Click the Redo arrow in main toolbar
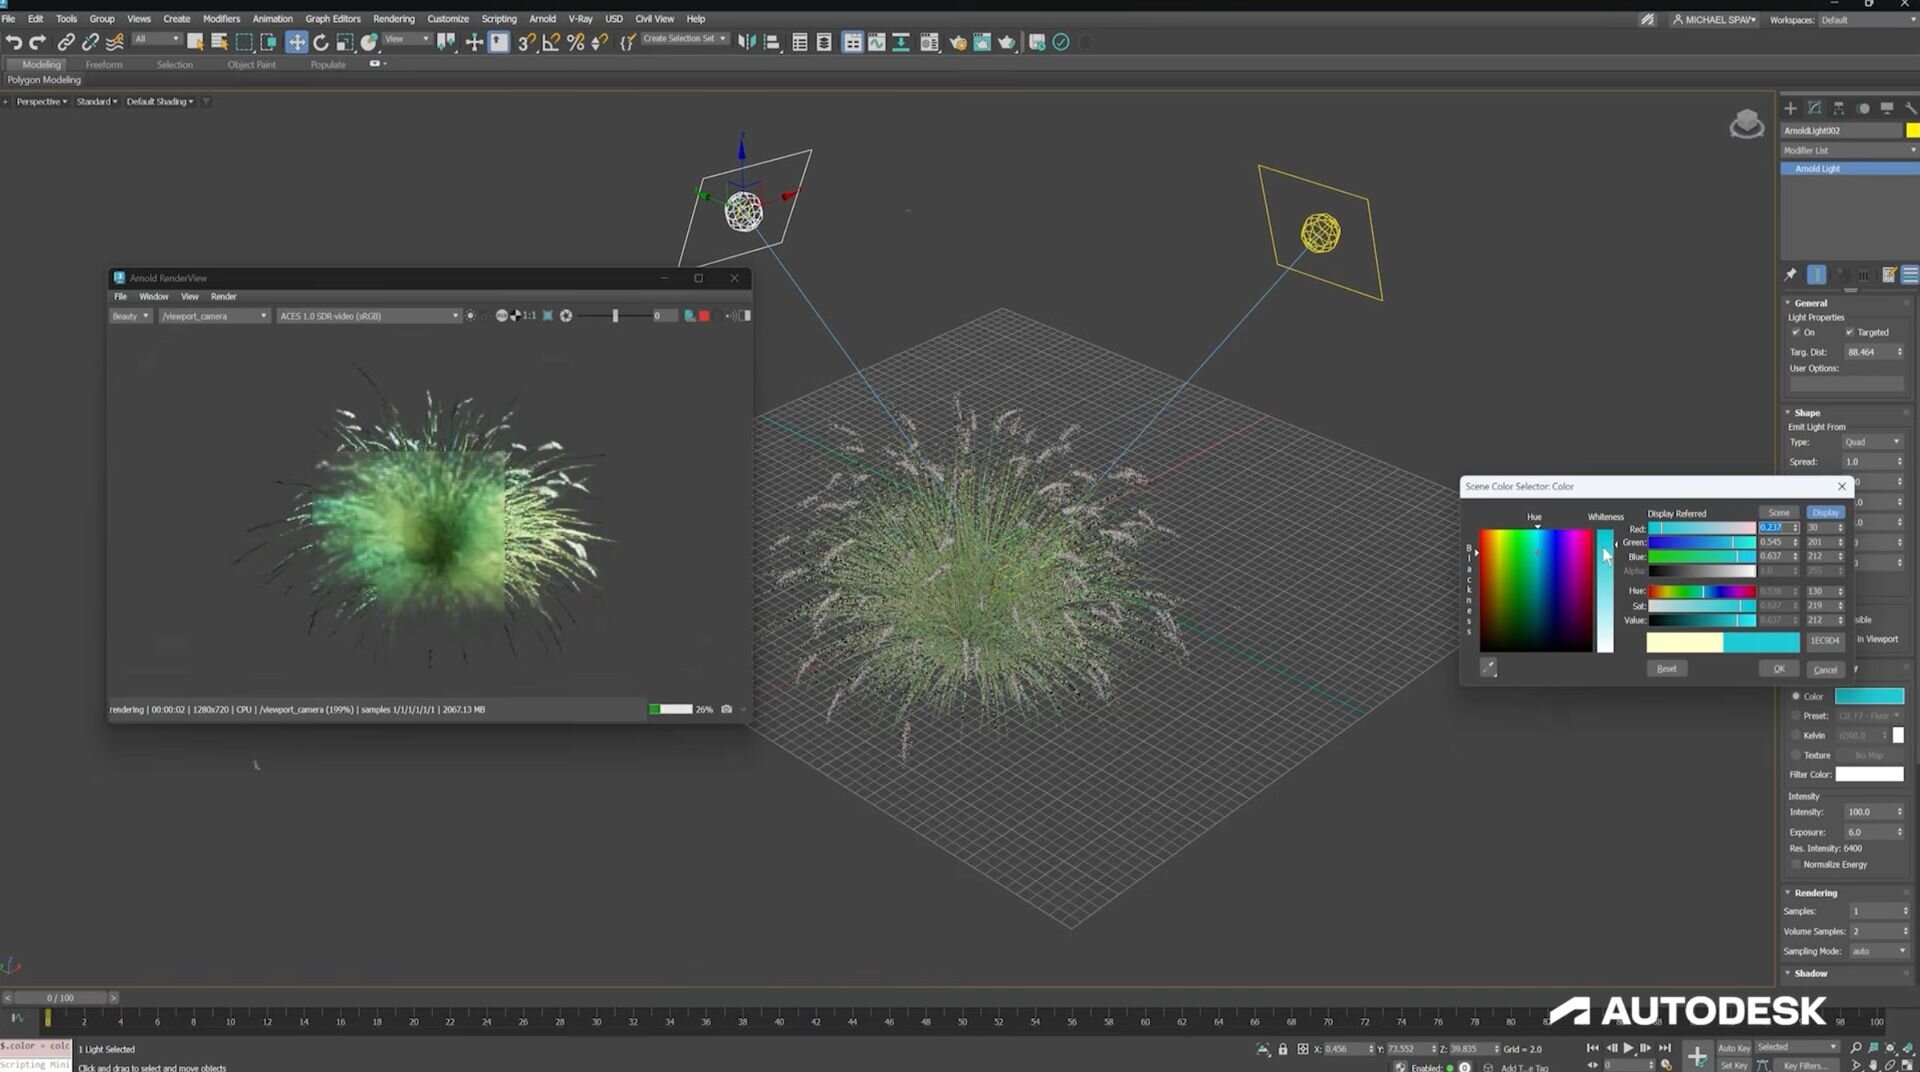Screen dimensions: 1920x1072 pos(38,42)
